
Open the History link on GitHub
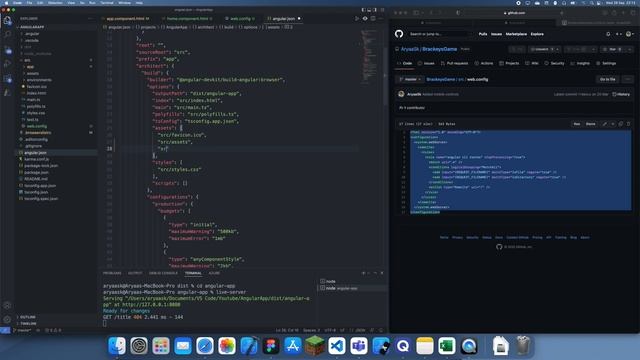pyautogui.click(x=621, y=94)
